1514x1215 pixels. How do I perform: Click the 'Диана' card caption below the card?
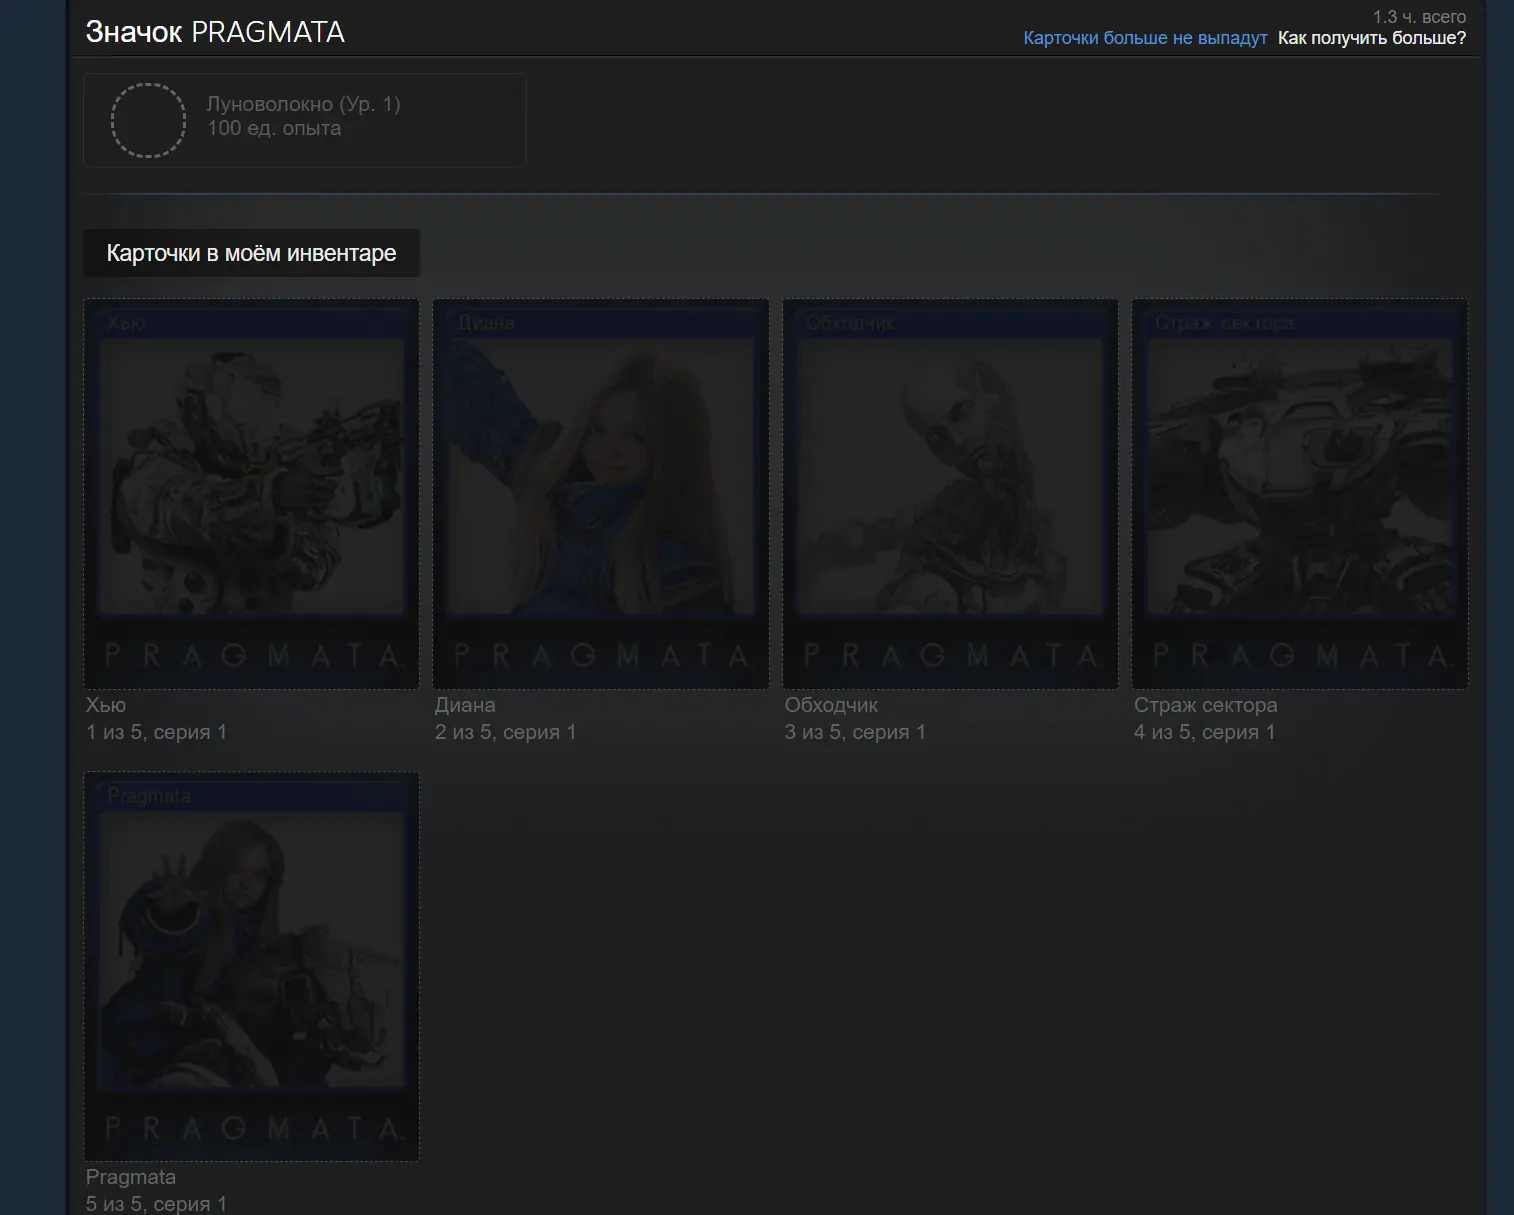click(465, 705)
